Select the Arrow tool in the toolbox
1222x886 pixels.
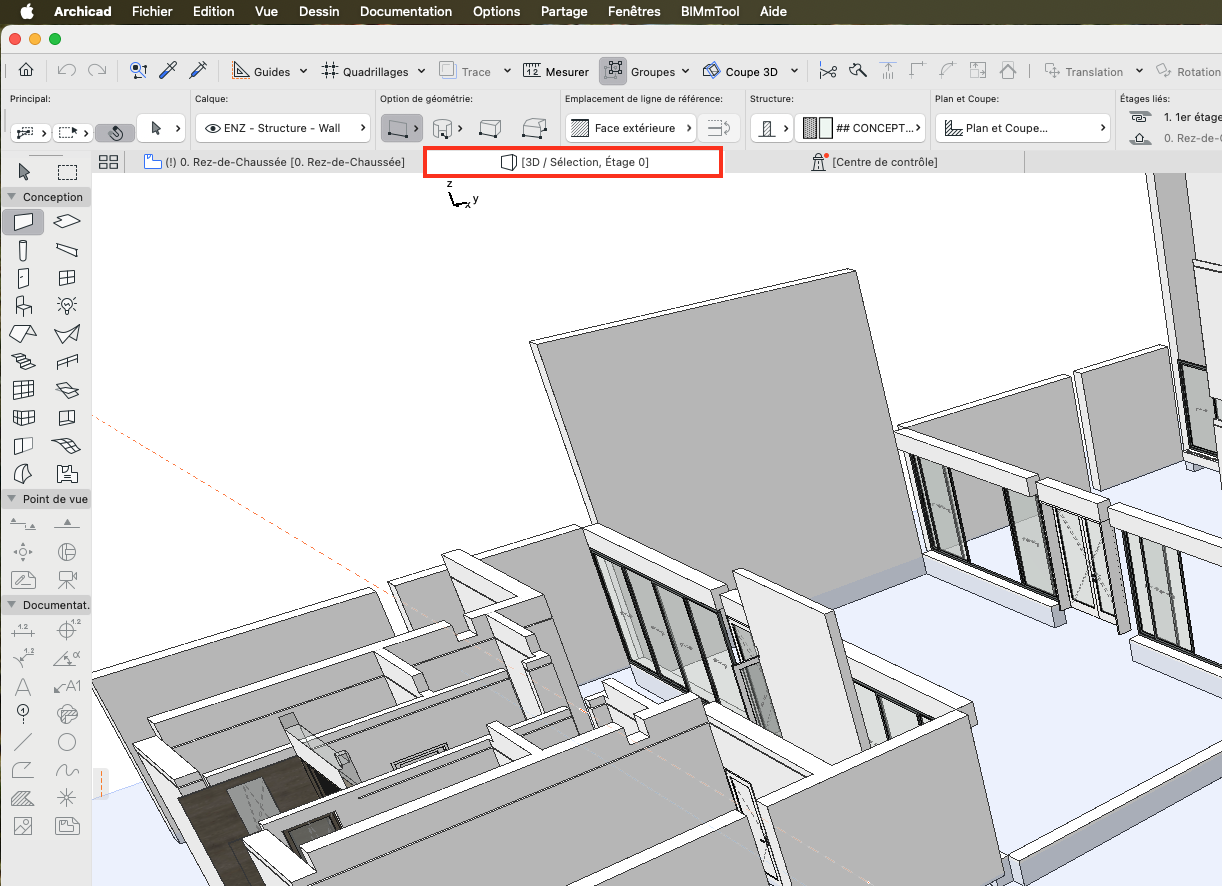[25, 172]
